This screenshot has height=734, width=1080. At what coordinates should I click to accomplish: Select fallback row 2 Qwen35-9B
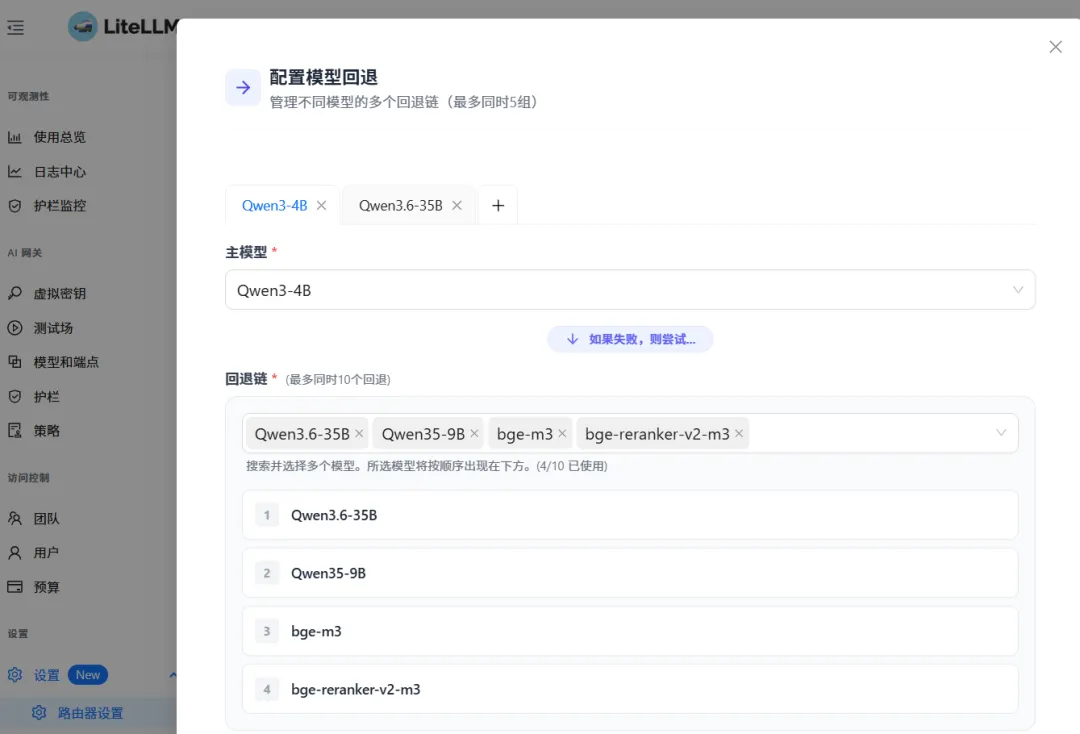pyautogui.click(x=630, y=573)
